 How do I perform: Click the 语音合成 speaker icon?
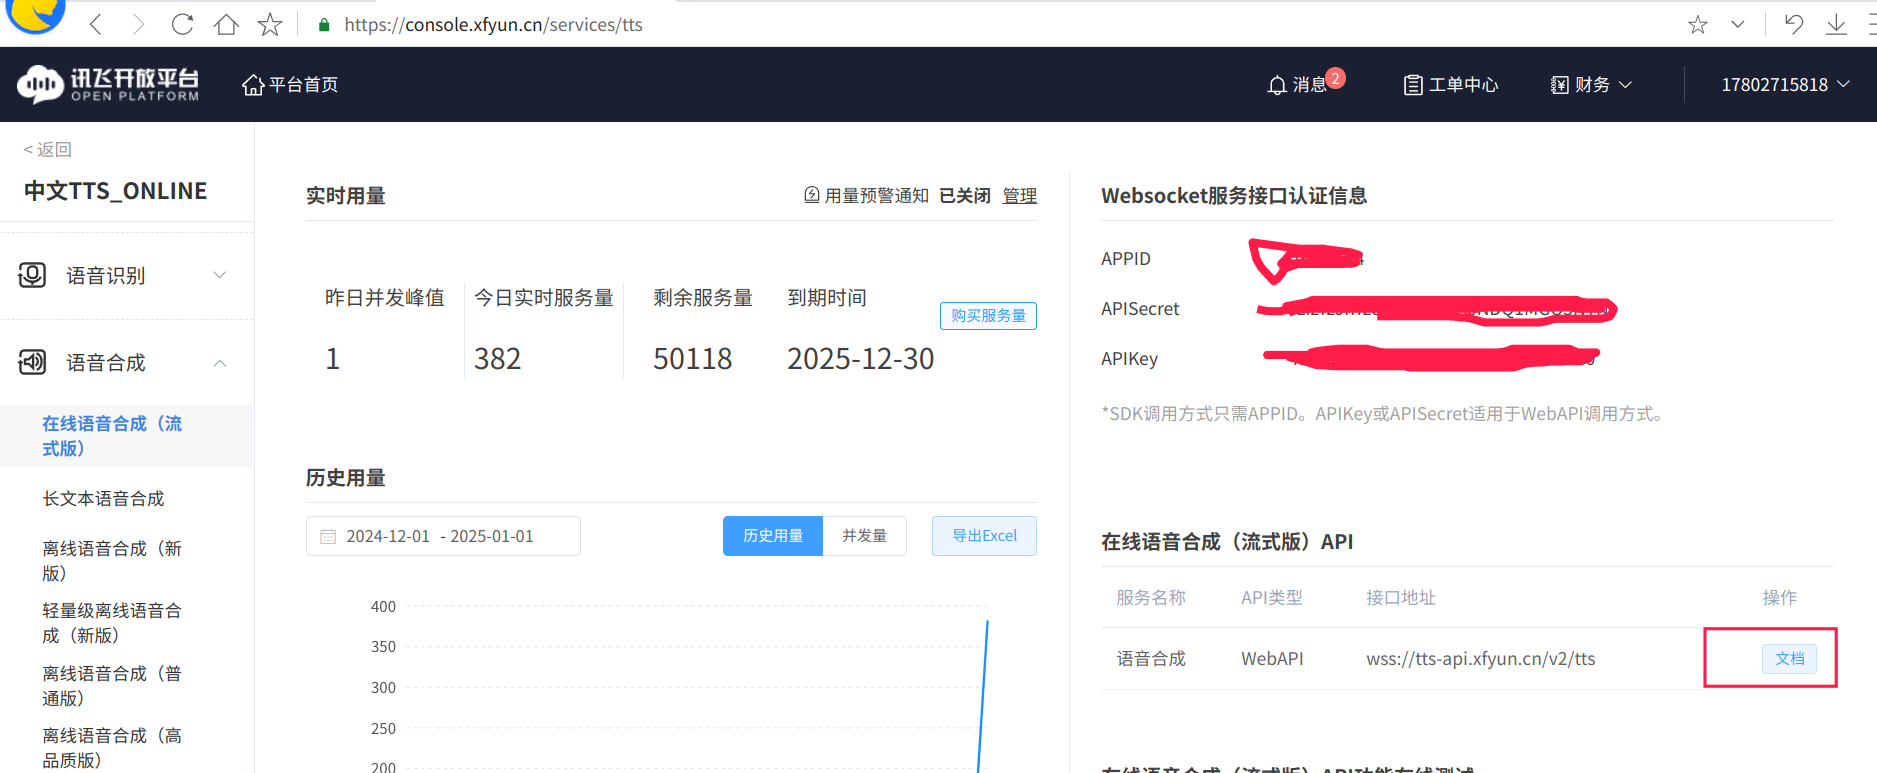coord(33,362)
